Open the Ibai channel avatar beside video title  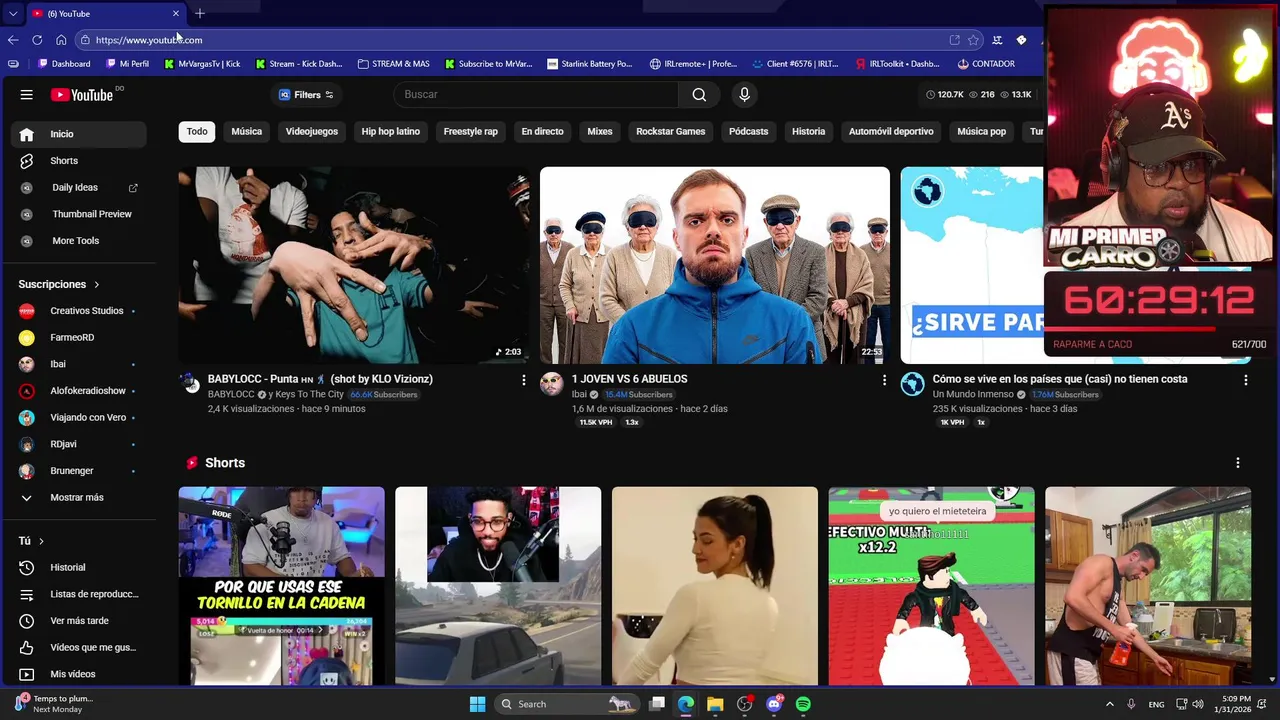(551, 384)
